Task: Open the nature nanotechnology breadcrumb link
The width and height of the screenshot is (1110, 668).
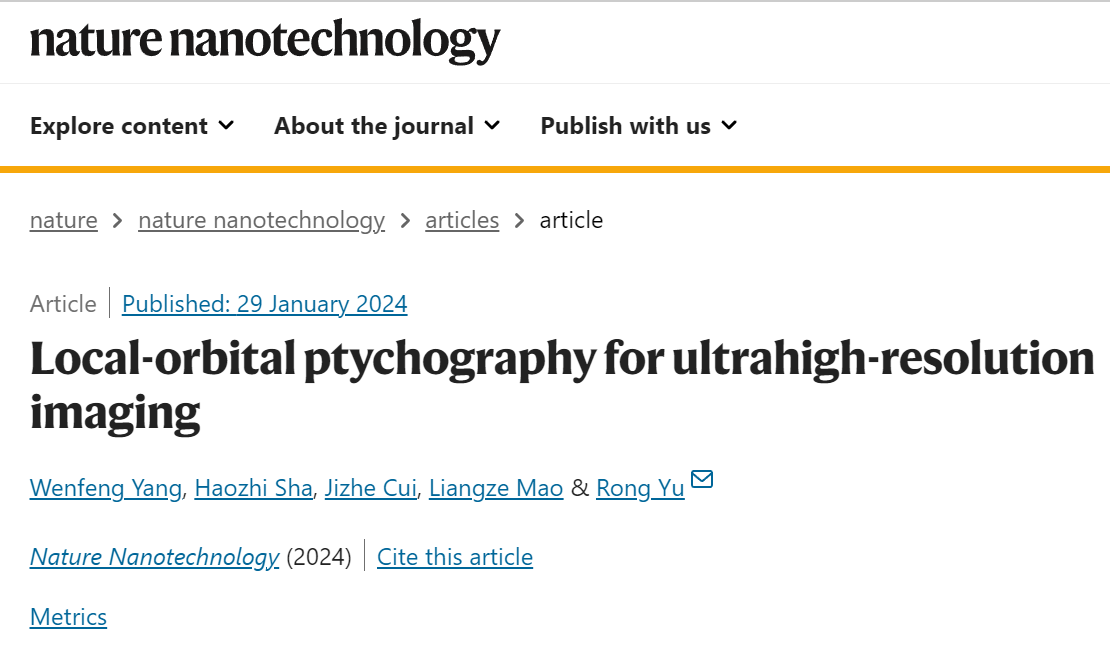Action: coord(261,220)
